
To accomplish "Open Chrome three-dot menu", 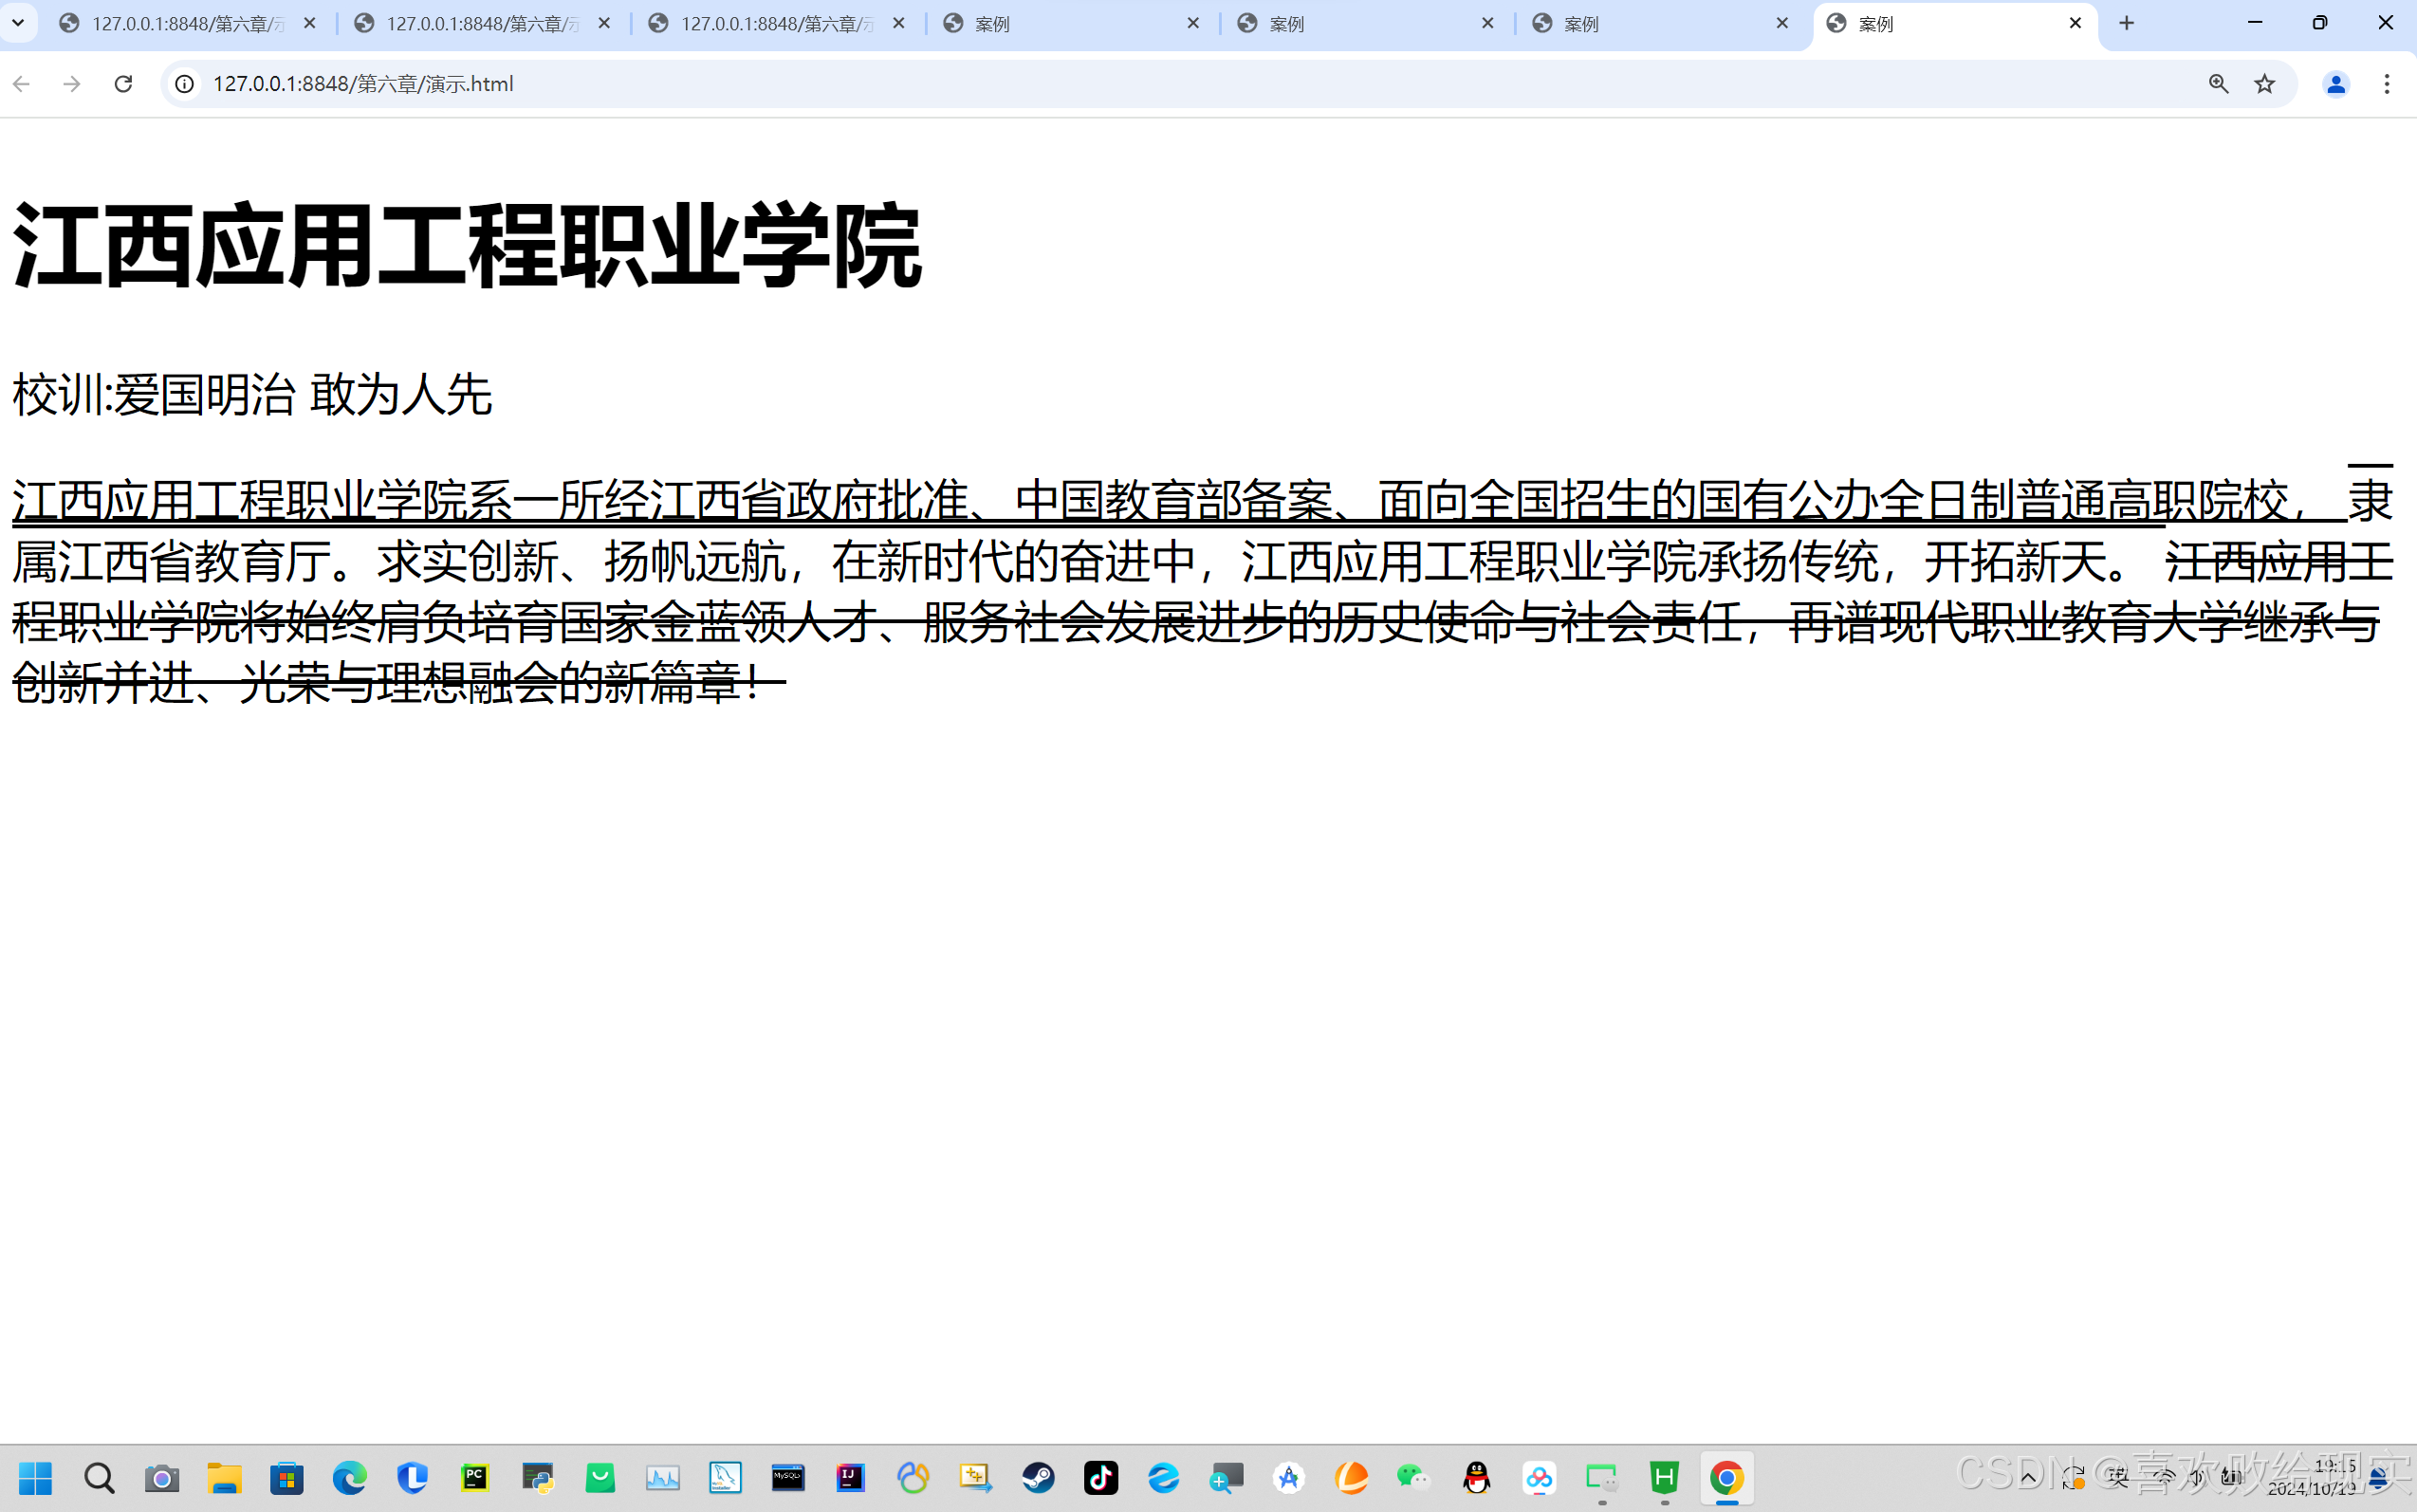I will tap(2386, 84).
